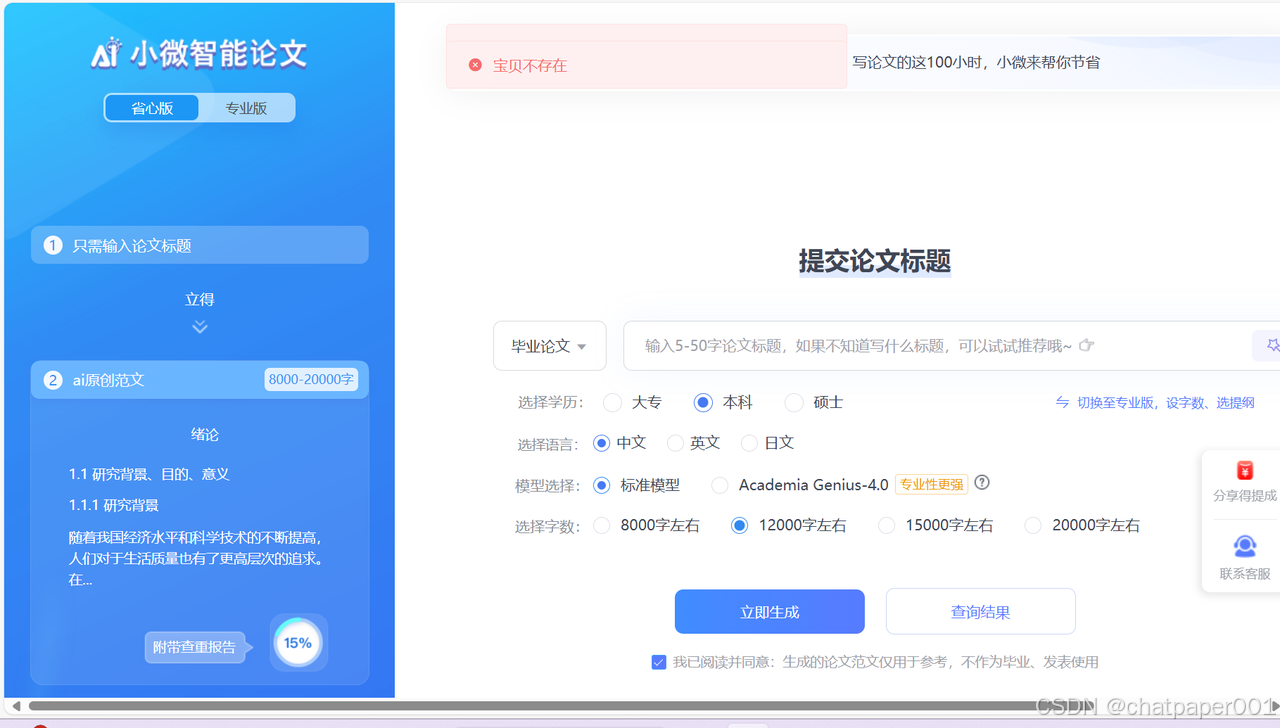
Task: Click the AI logo icon in sidebar
Action: coord(106,52)
